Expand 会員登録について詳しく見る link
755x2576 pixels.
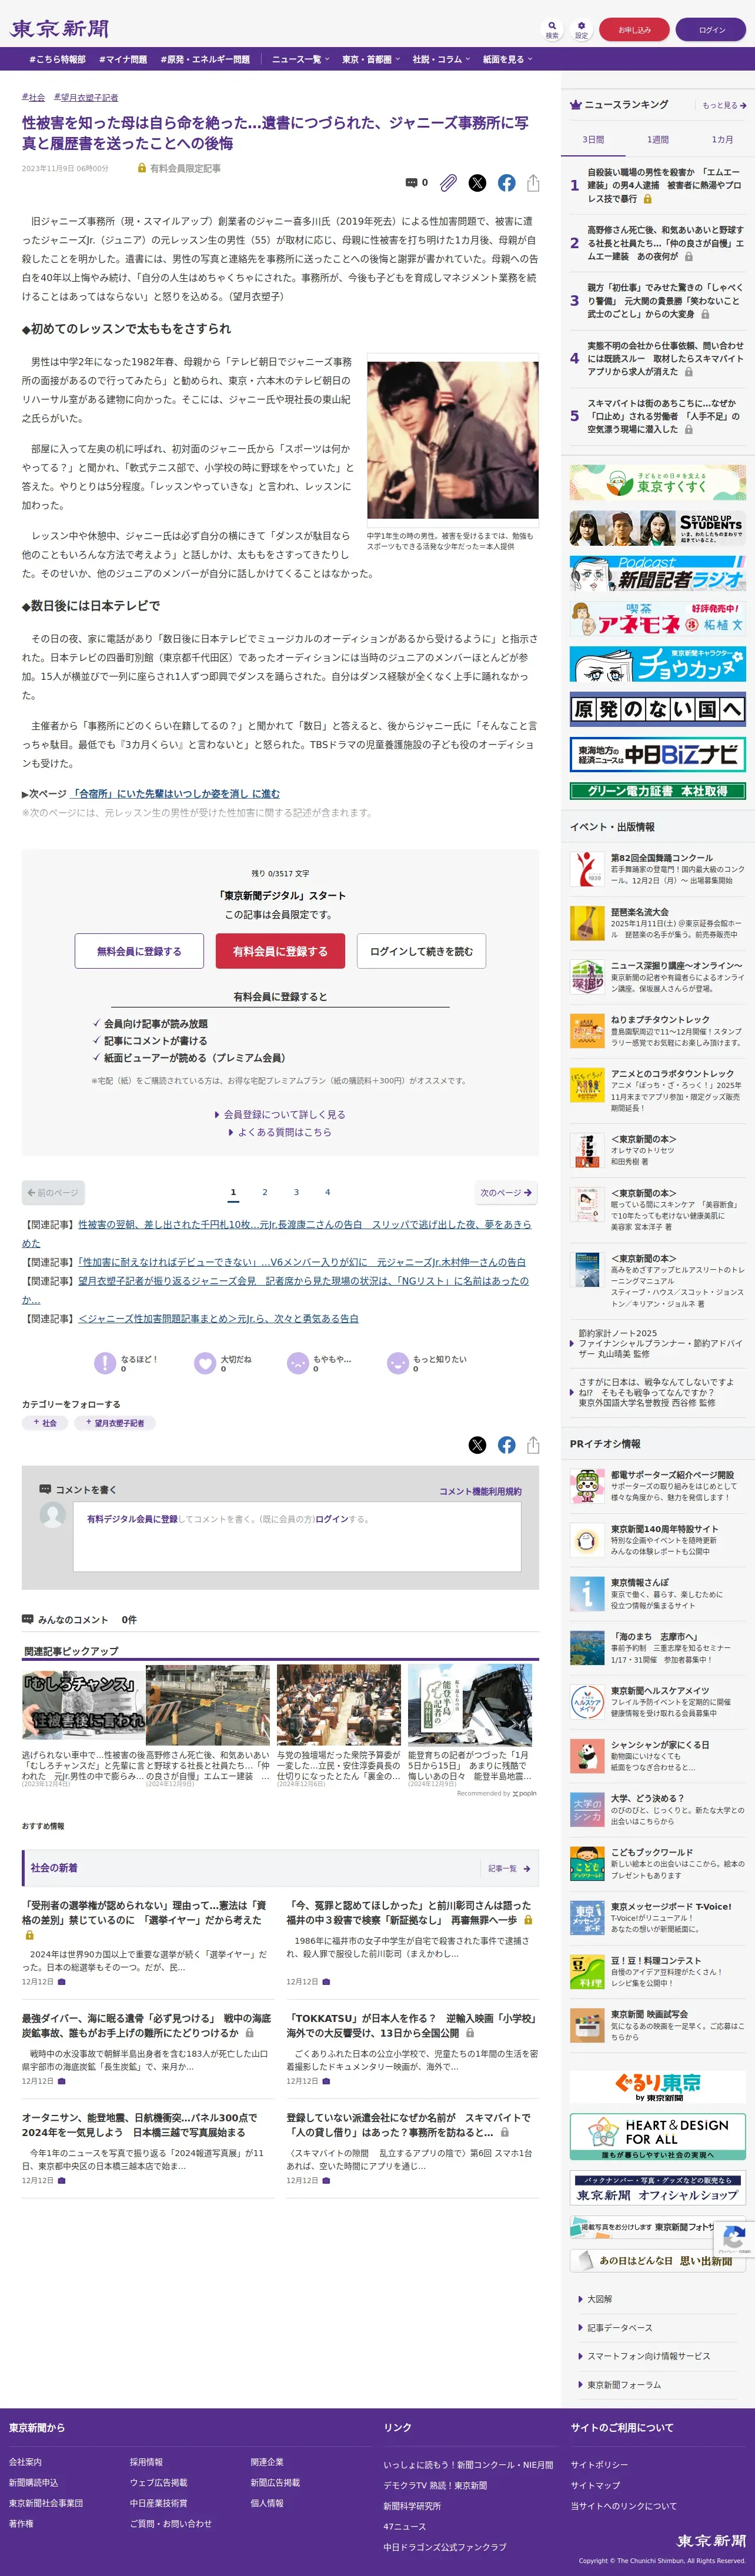(280, 1114)
